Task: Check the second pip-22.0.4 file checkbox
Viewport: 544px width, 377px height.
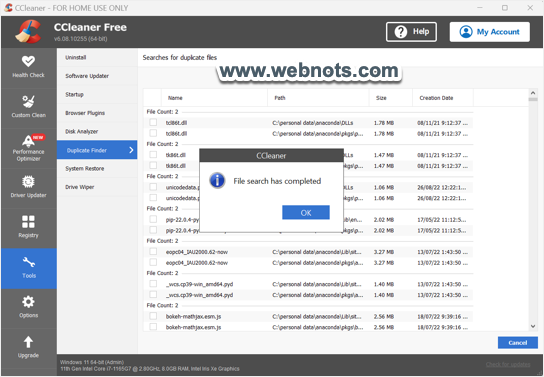Action: coord(153,230)
